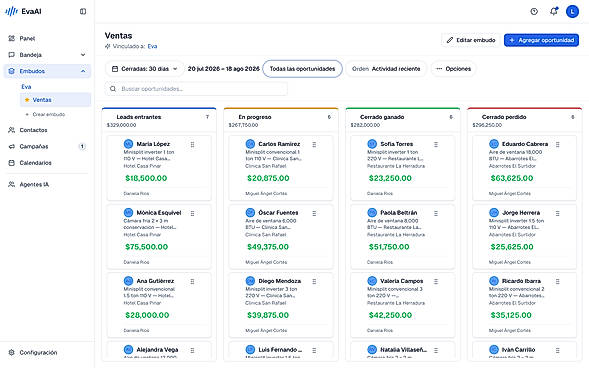Open options menu on Carlos Ramírez card
The width and height of the screenshot is (589, 368).
click(314, 144)
